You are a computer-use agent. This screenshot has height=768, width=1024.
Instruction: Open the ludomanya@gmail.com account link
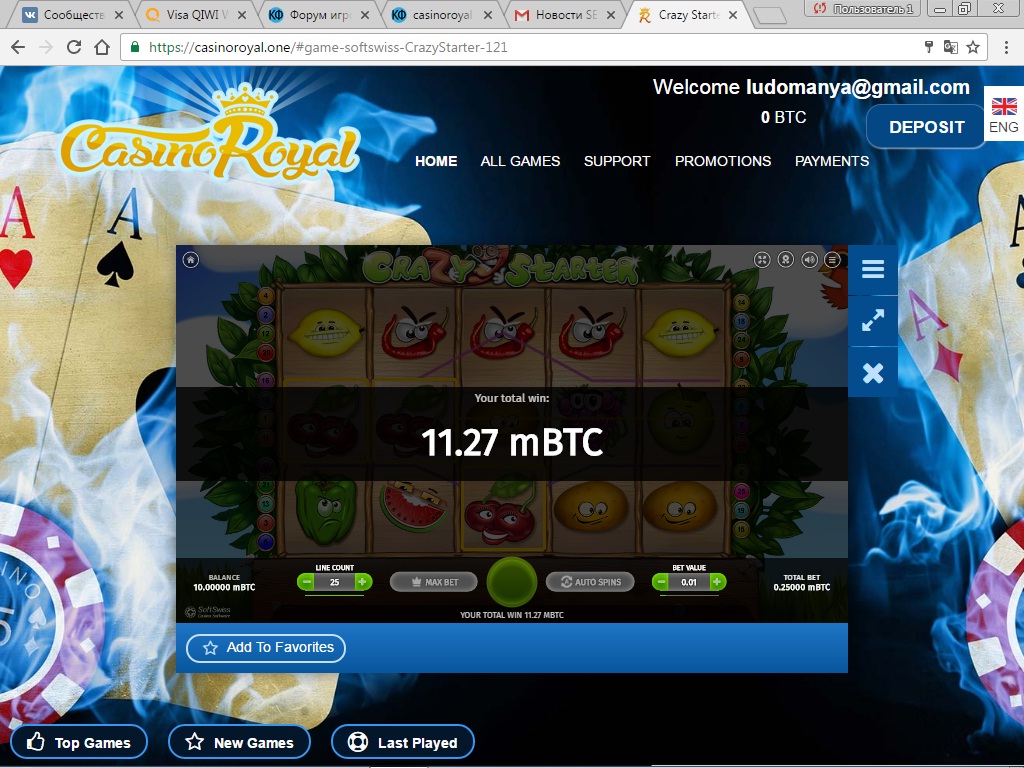click(x=858, y=87)
